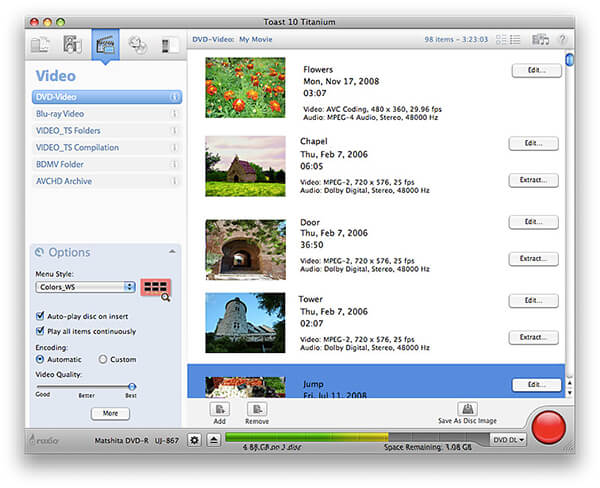Open the help question mark icon
Viewport: 600px width, 488px height.
562,39
